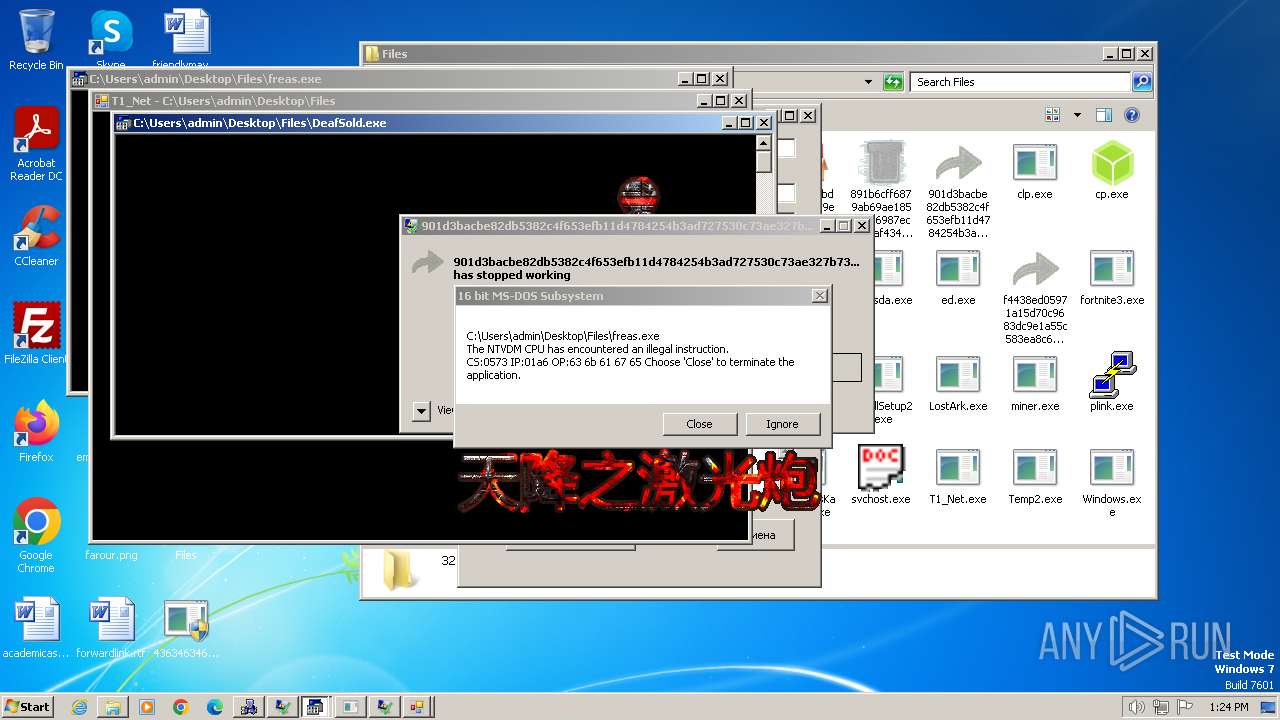Select fortnite3.exe file icon
The height and width of the screenshot is (720, 1280).
[x=1112, y=277]
